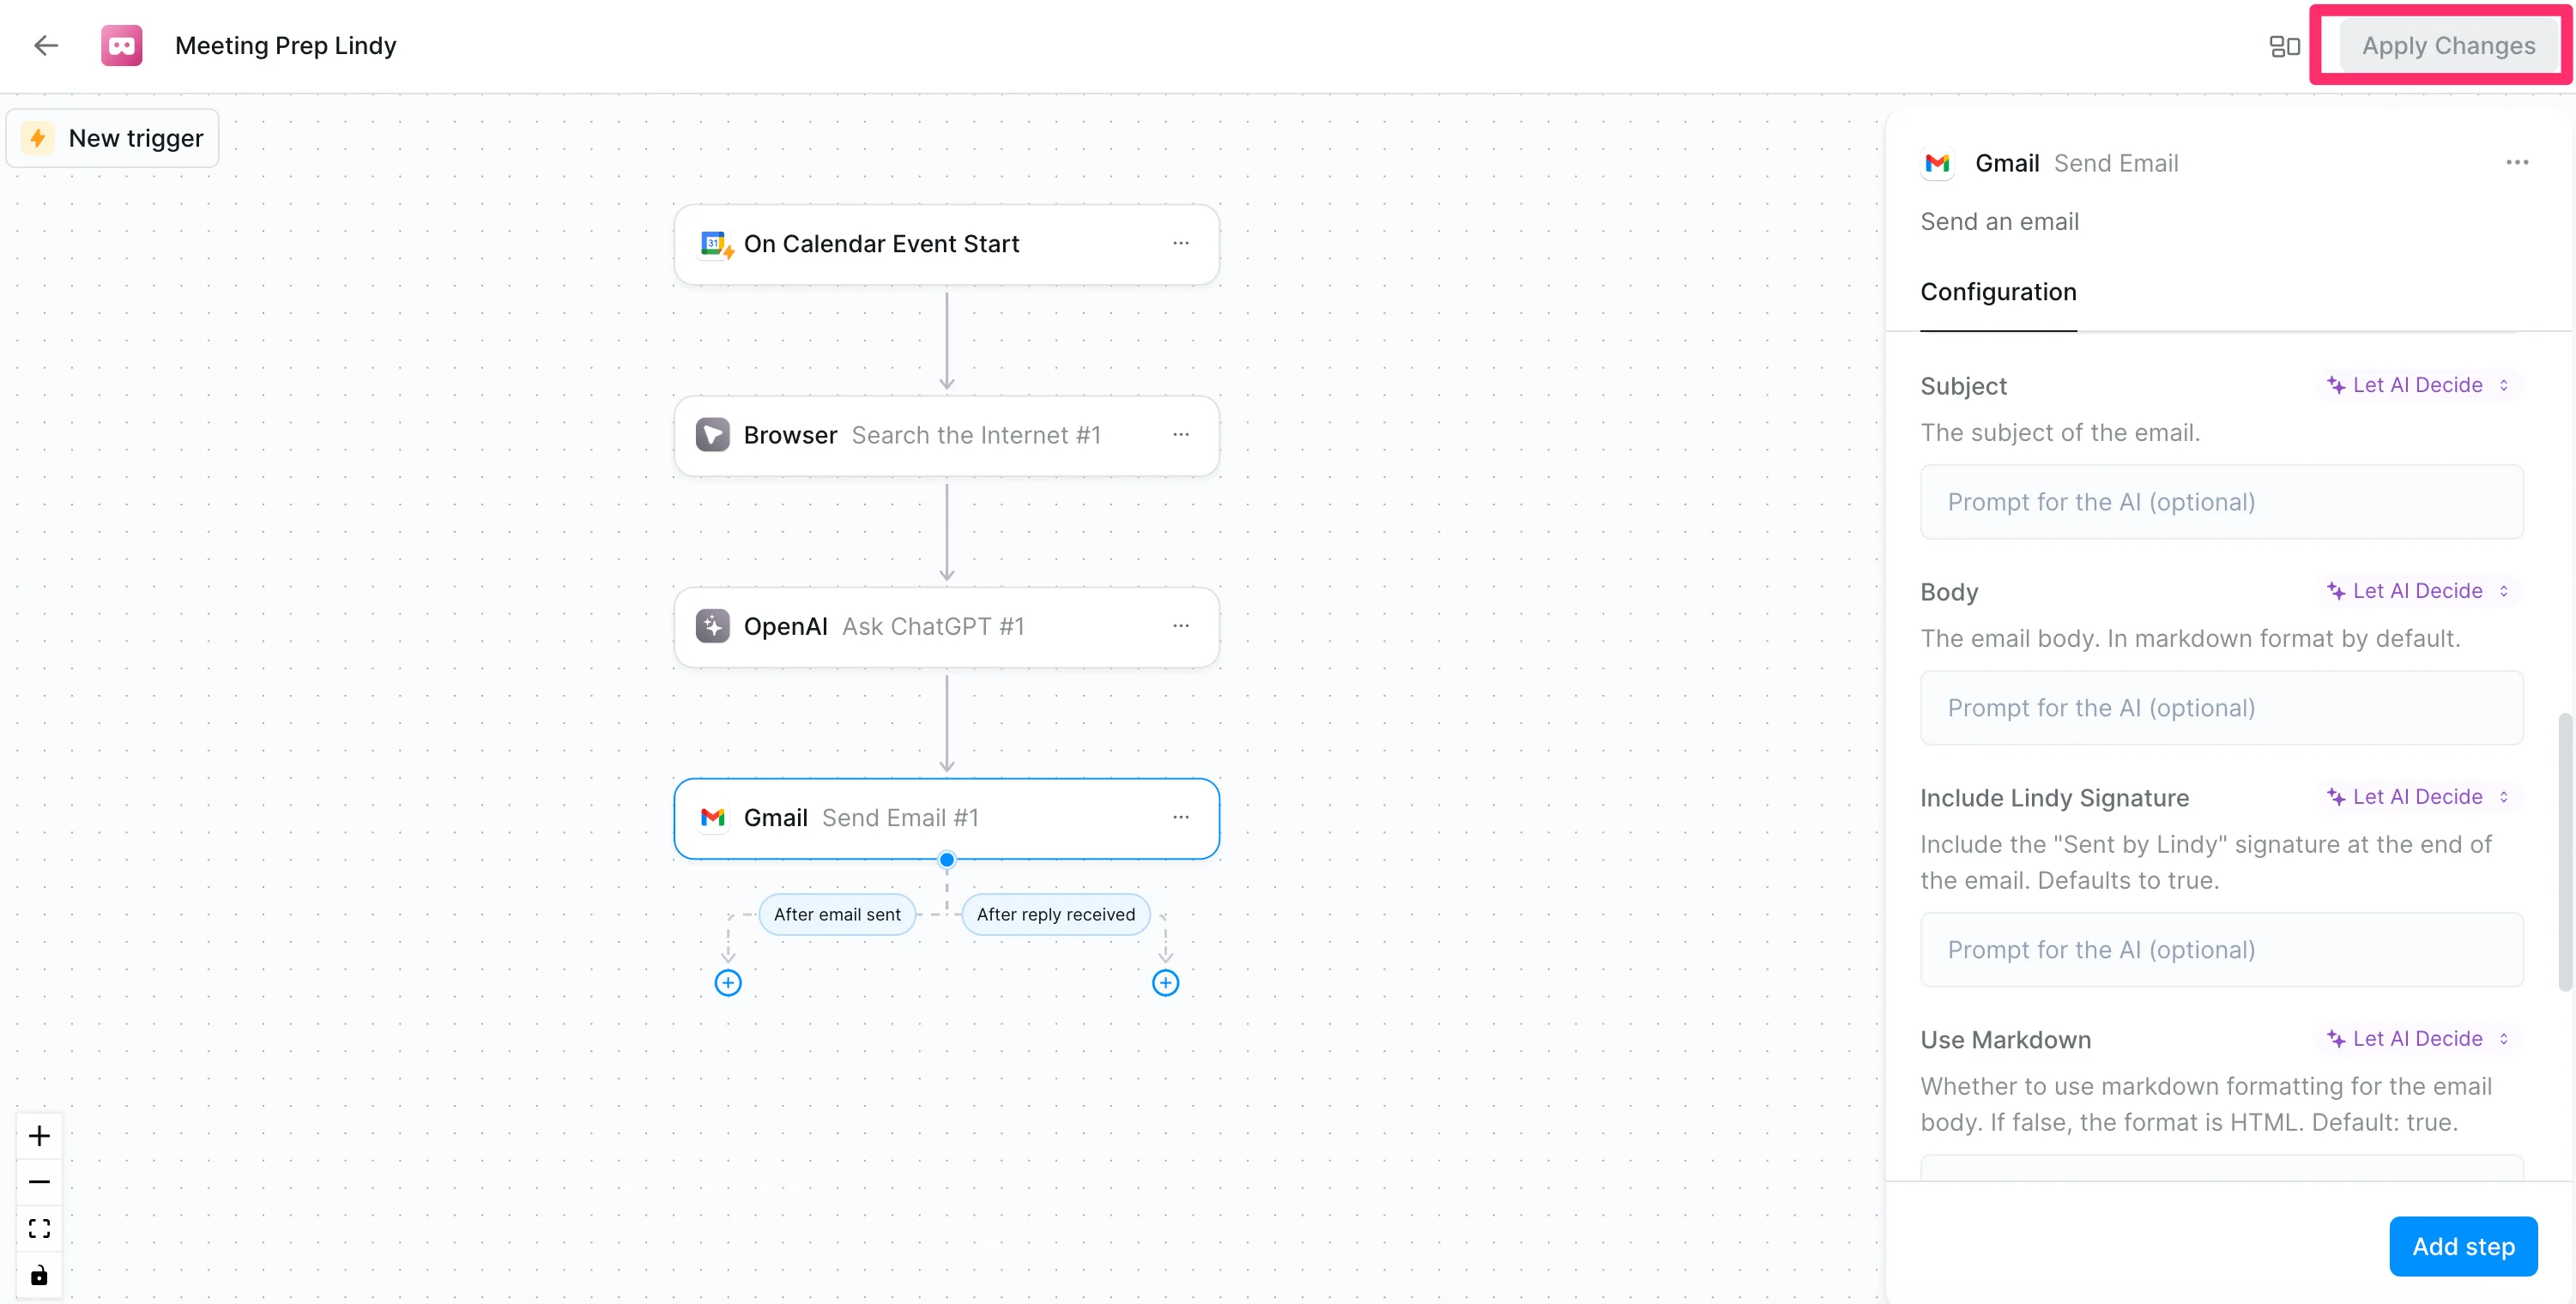Image resolution: width=2576 pixels, height=1304 pixels.
Task: Toggle the layout view icon beside Apply Changes
Action: [x=2284, y=46]
